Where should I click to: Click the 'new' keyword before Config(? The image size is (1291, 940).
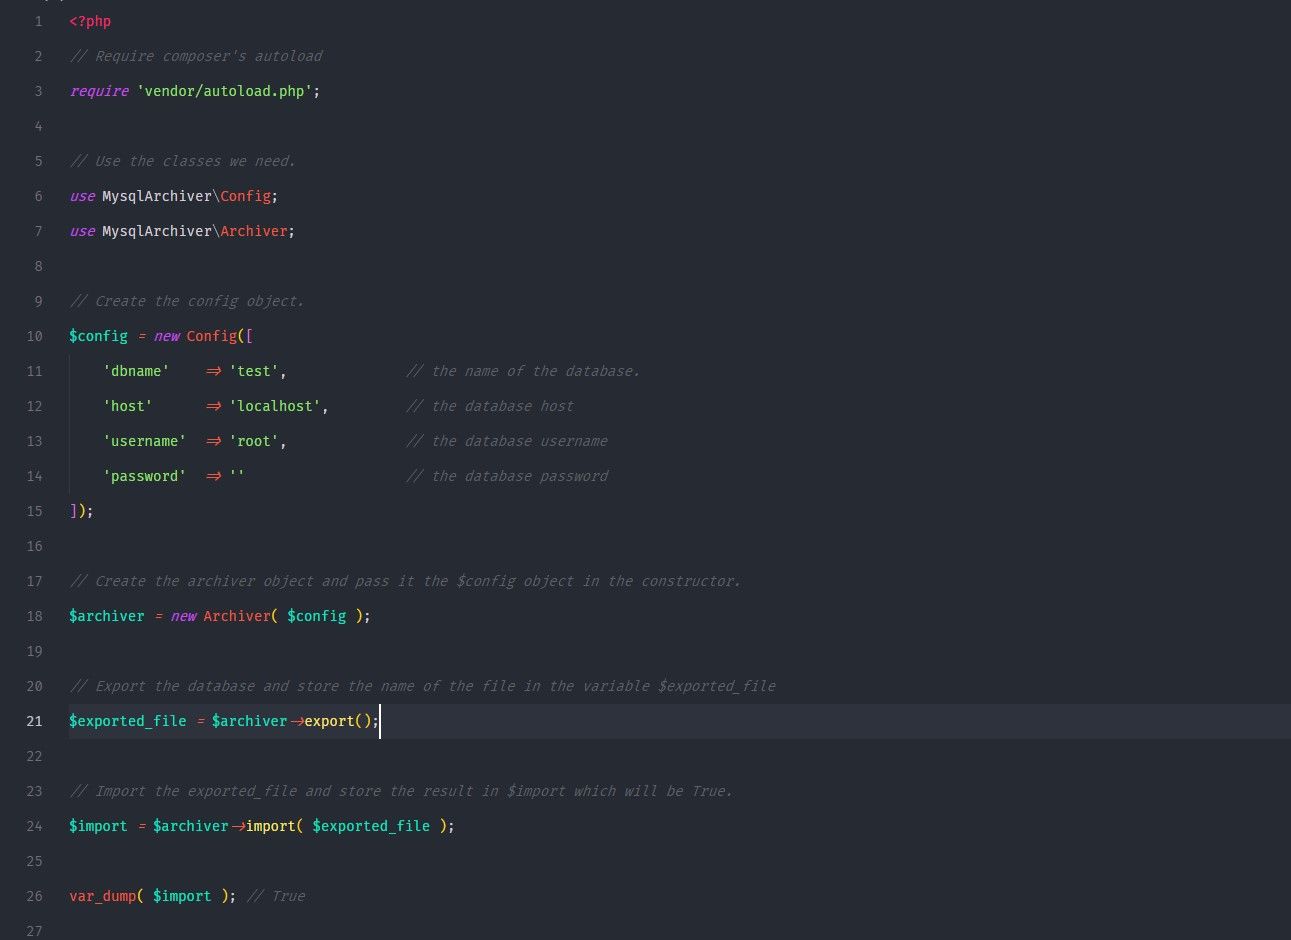pyautogui.click(x=166, y=336)
